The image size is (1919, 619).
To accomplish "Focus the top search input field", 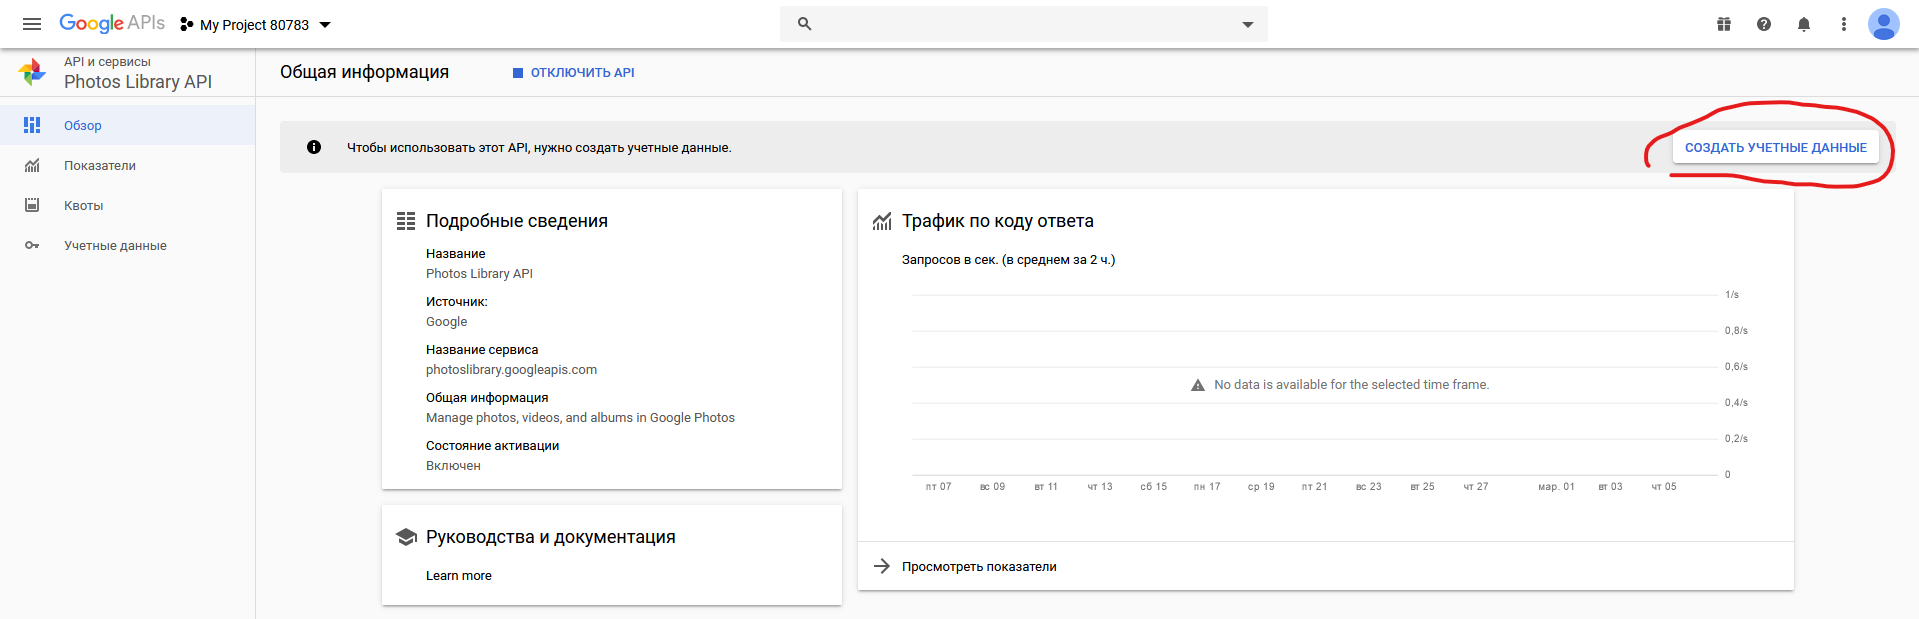I will click(1024, 24).
